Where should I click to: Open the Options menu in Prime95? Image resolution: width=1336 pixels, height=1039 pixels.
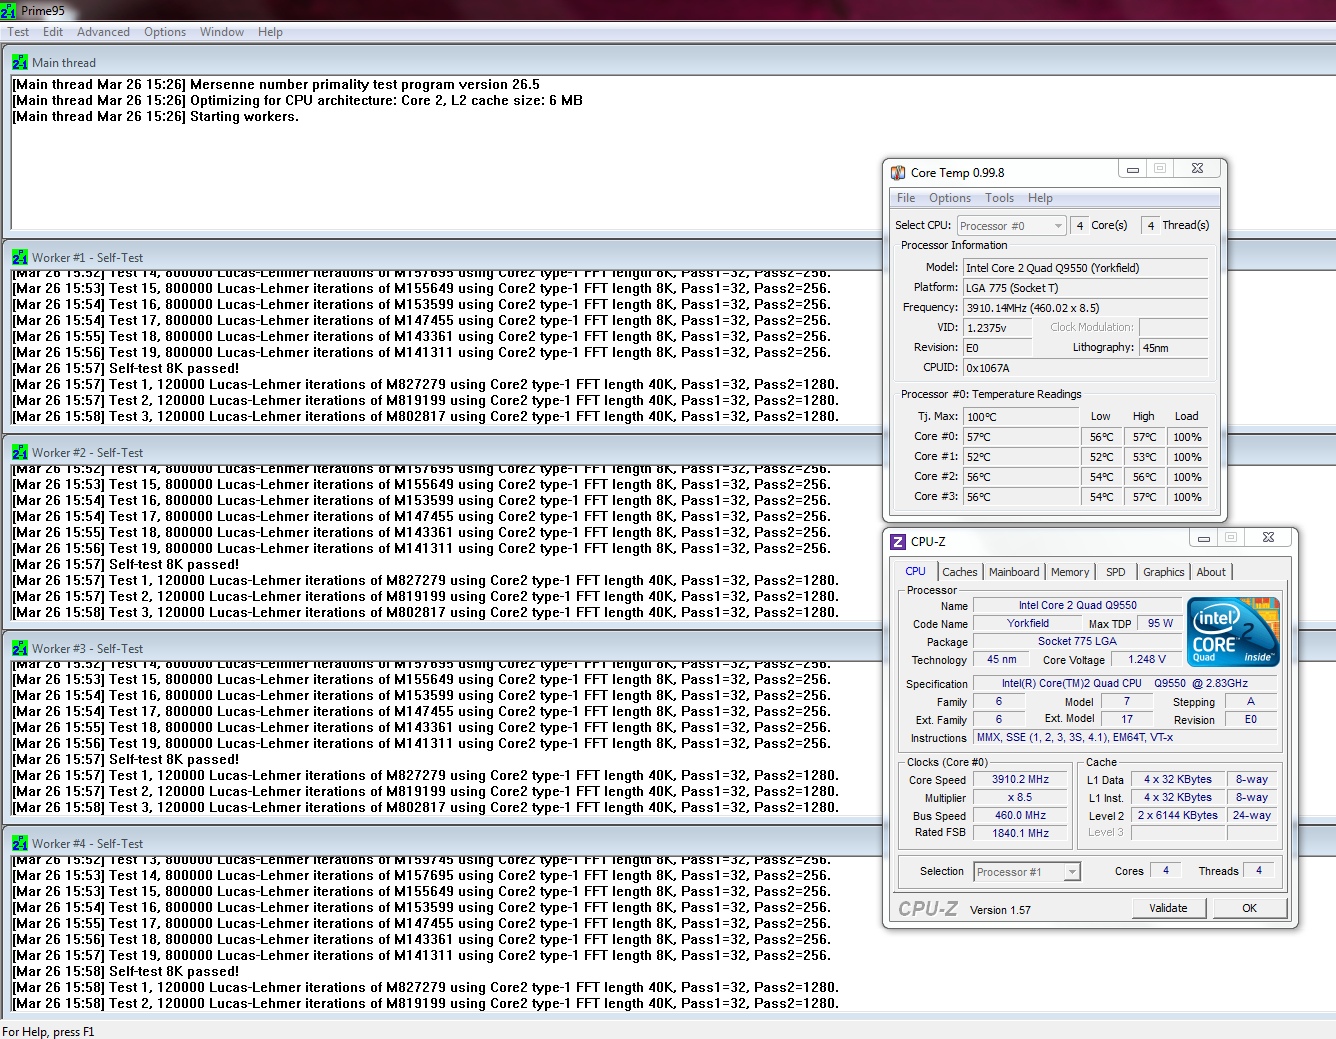165,32
